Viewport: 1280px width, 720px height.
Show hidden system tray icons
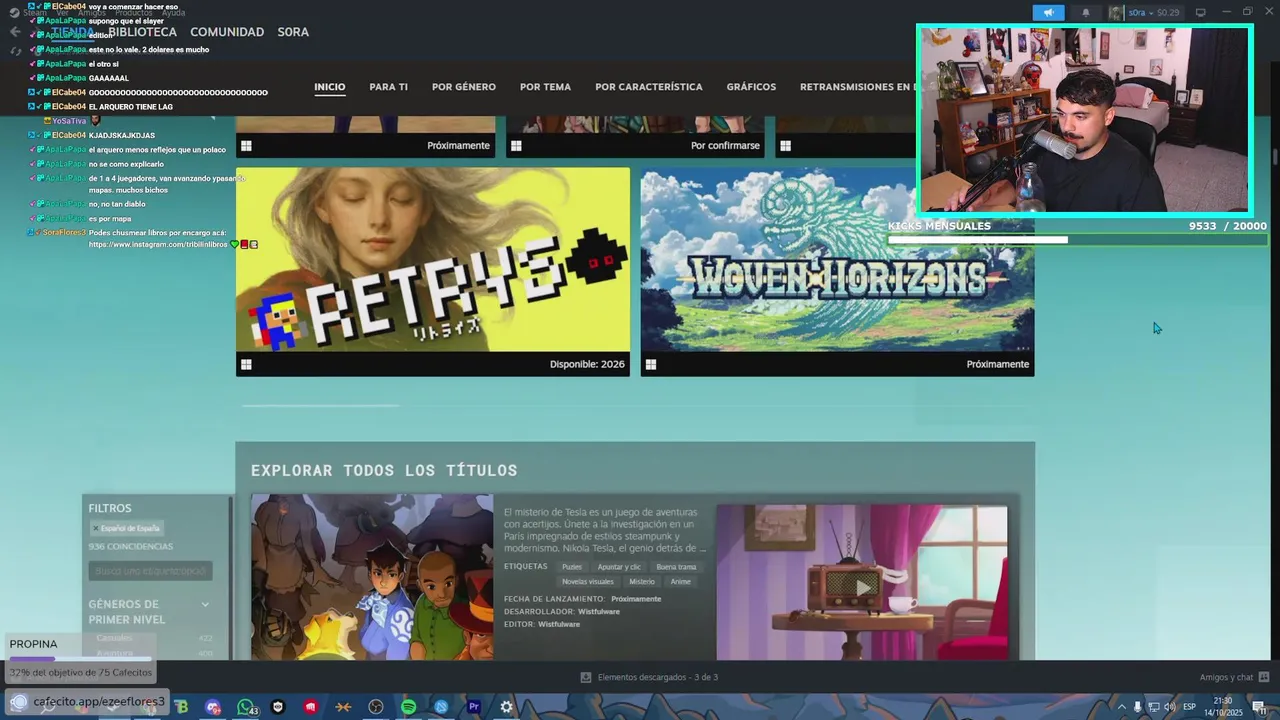coord(1121,707)
